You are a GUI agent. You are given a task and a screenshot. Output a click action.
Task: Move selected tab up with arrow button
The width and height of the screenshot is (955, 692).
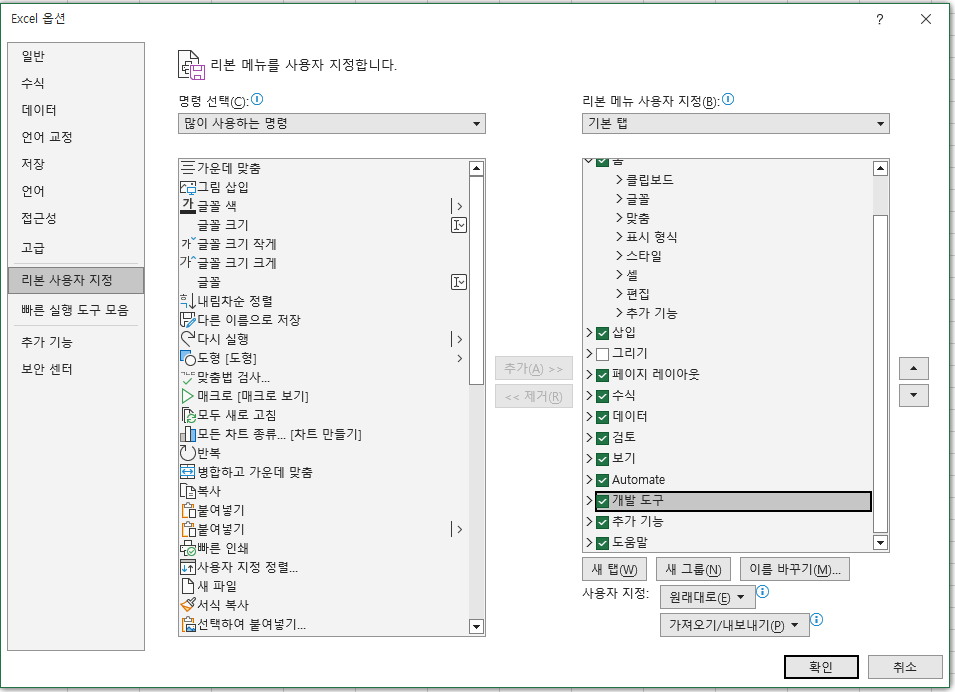[x=914, y=369]
